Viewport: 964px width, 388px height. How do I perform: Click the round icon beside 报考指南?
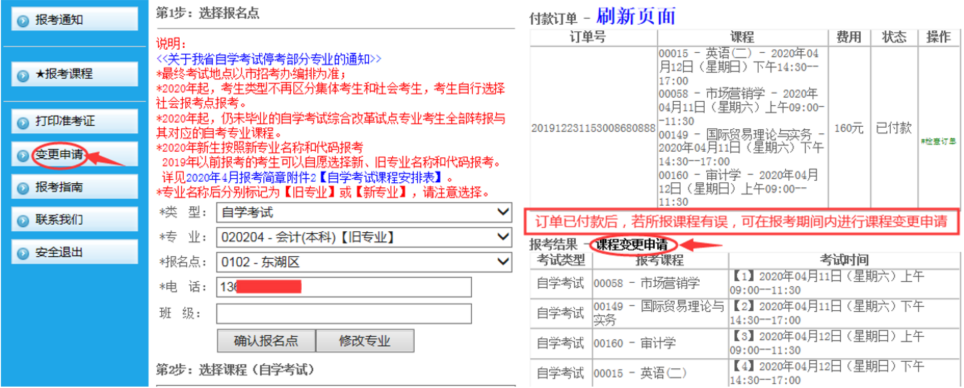[23, 188]
